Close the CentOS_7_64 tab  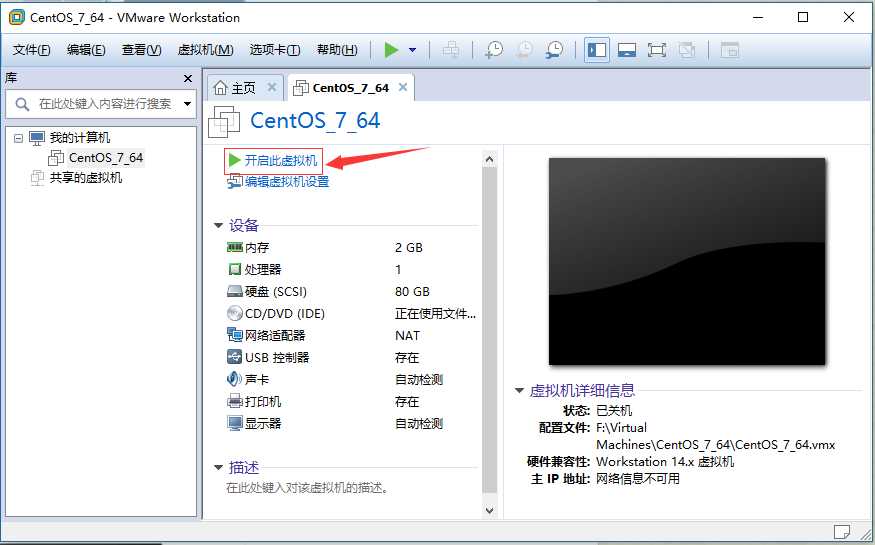[403, 88]
